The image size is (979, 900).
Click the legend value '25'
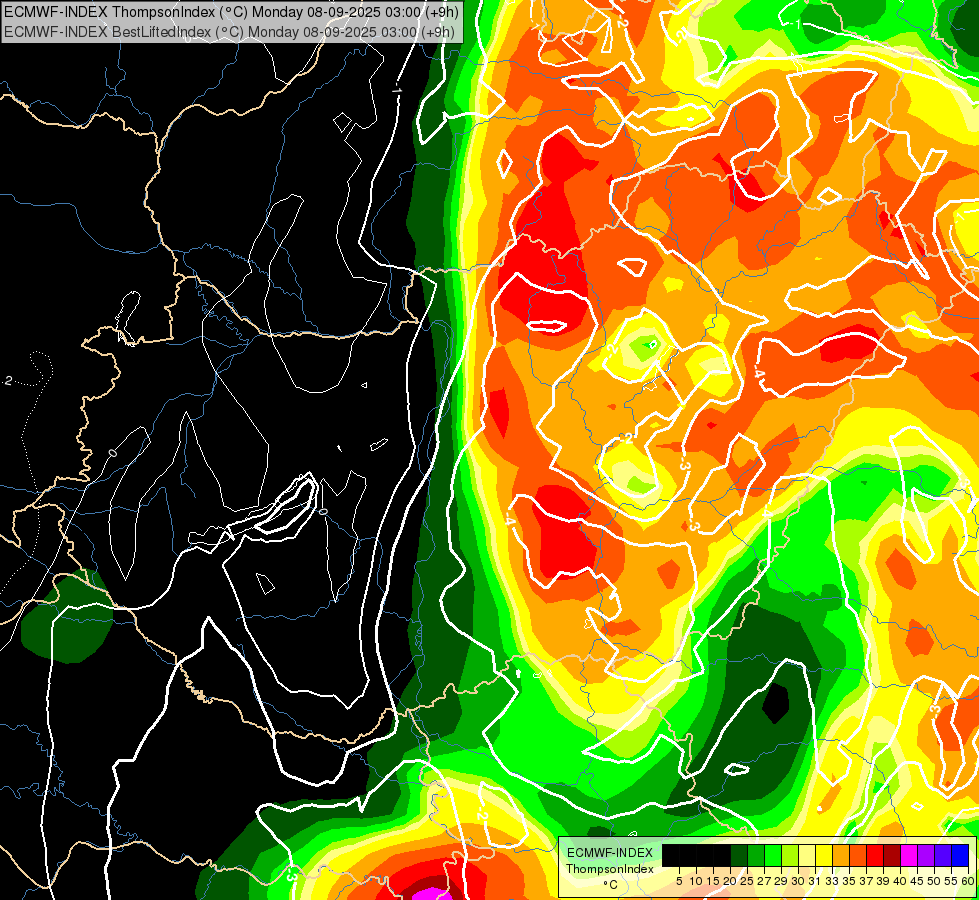tap(747, 881)
